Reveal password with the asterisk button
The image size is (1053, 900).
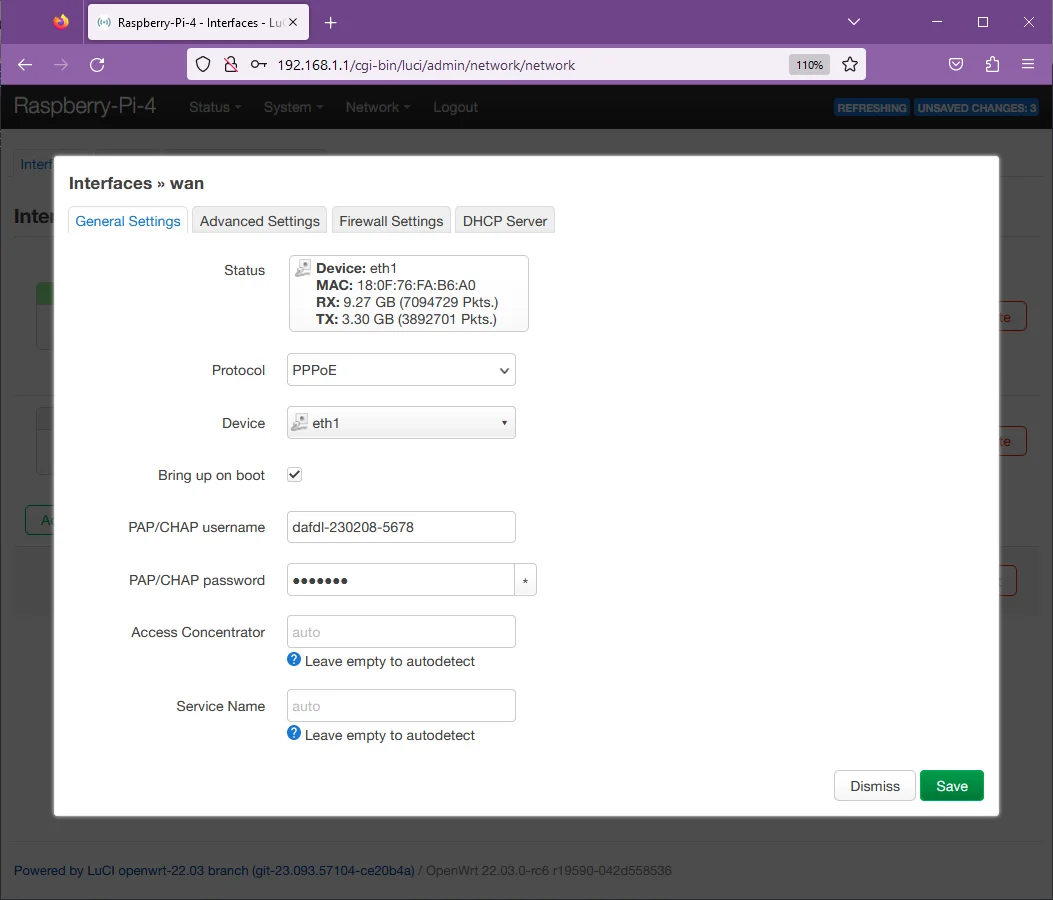point(525,581)
